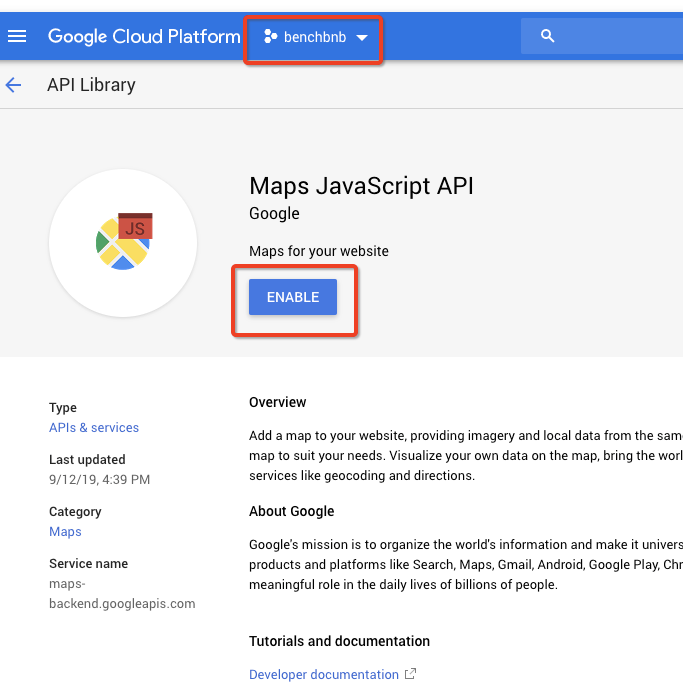
Task: Focus the top search bar field
Action: (602, 36)
